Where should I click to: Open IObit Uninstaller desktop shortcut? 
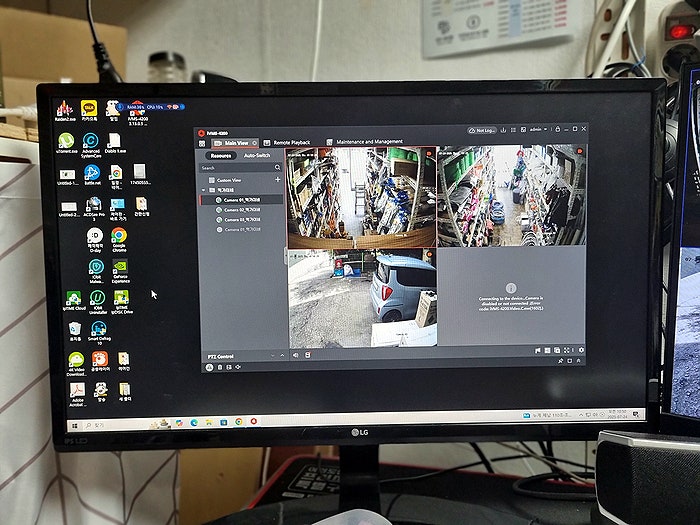(x=97, y=302)
